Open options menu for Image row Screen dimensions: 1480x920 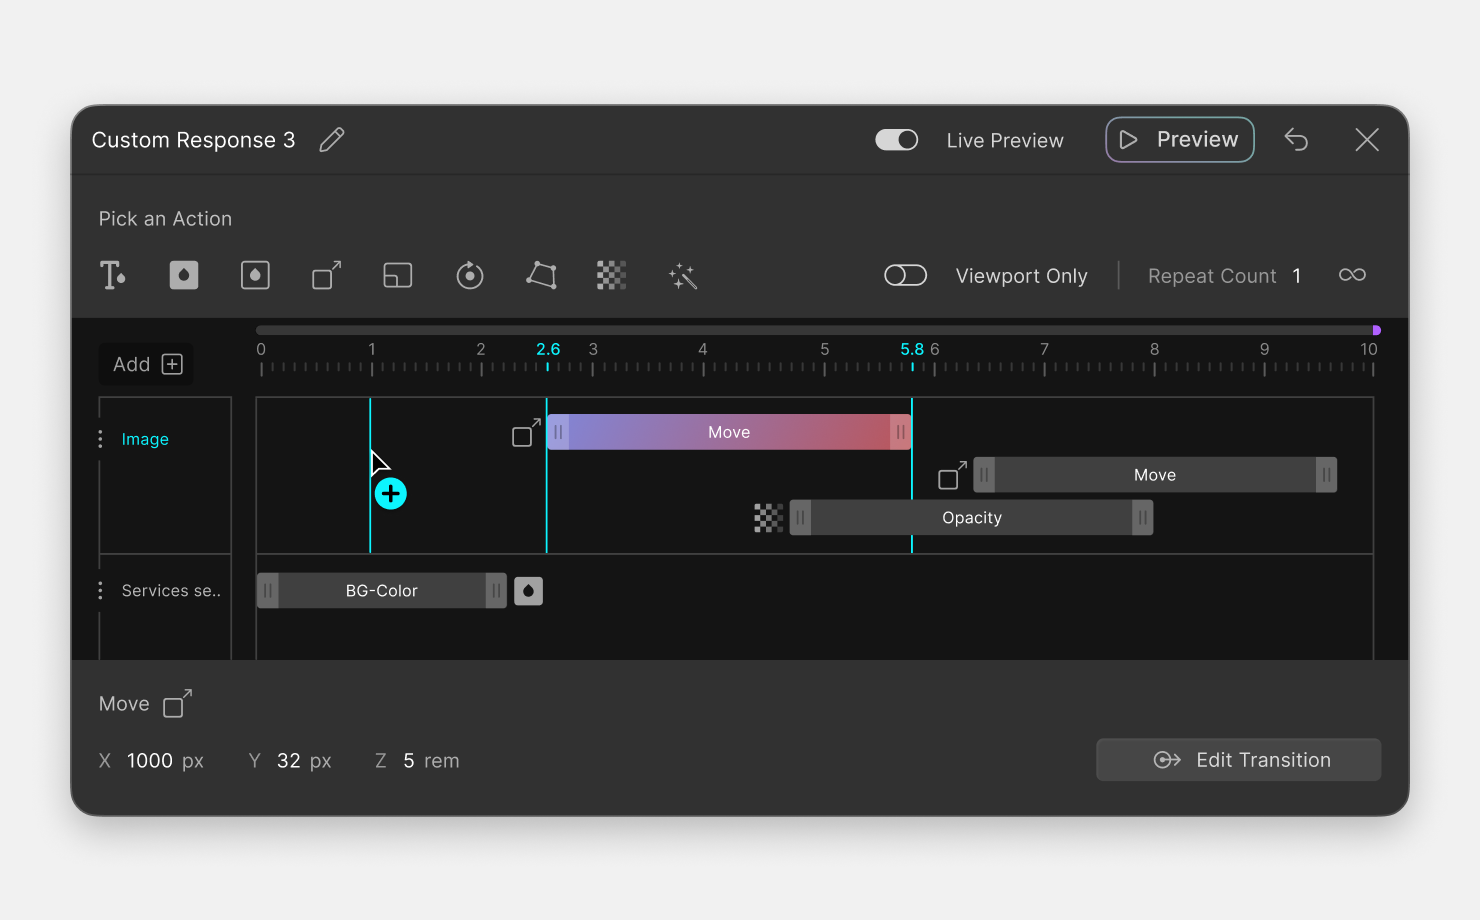100,439
